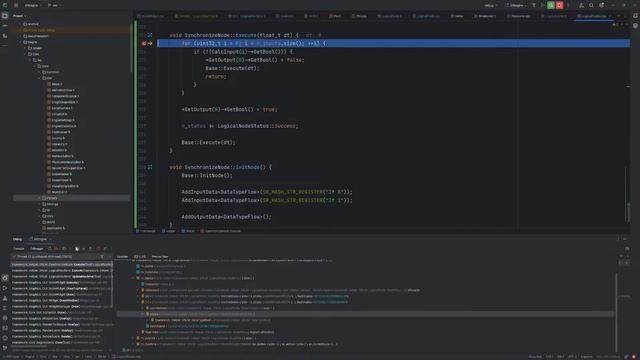Click Step Into in debug toolbar
Viewport: 640px width, 360px height.
(x=84, y=249)
